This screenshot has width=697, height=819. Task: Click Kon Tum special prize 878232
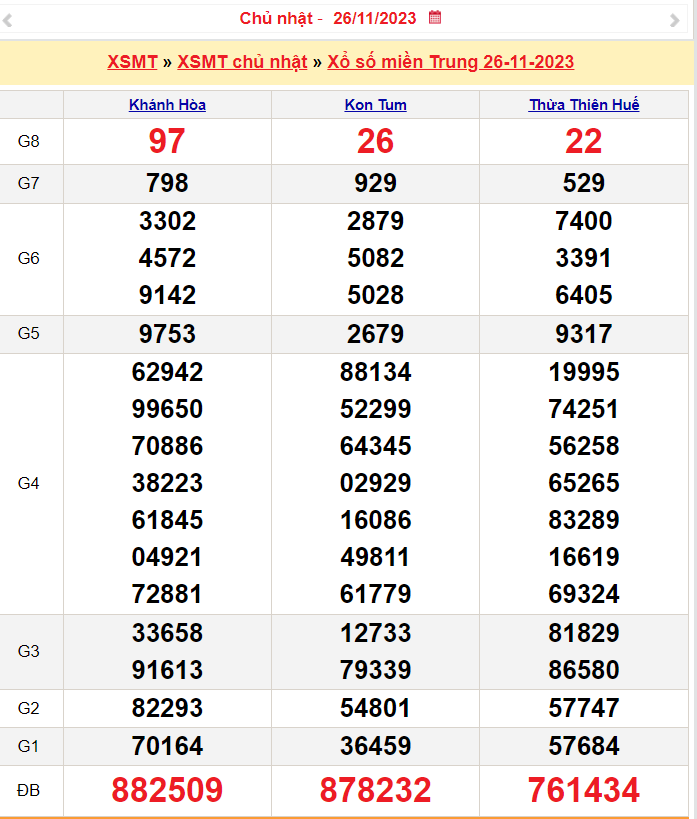[x=375, y=790]
